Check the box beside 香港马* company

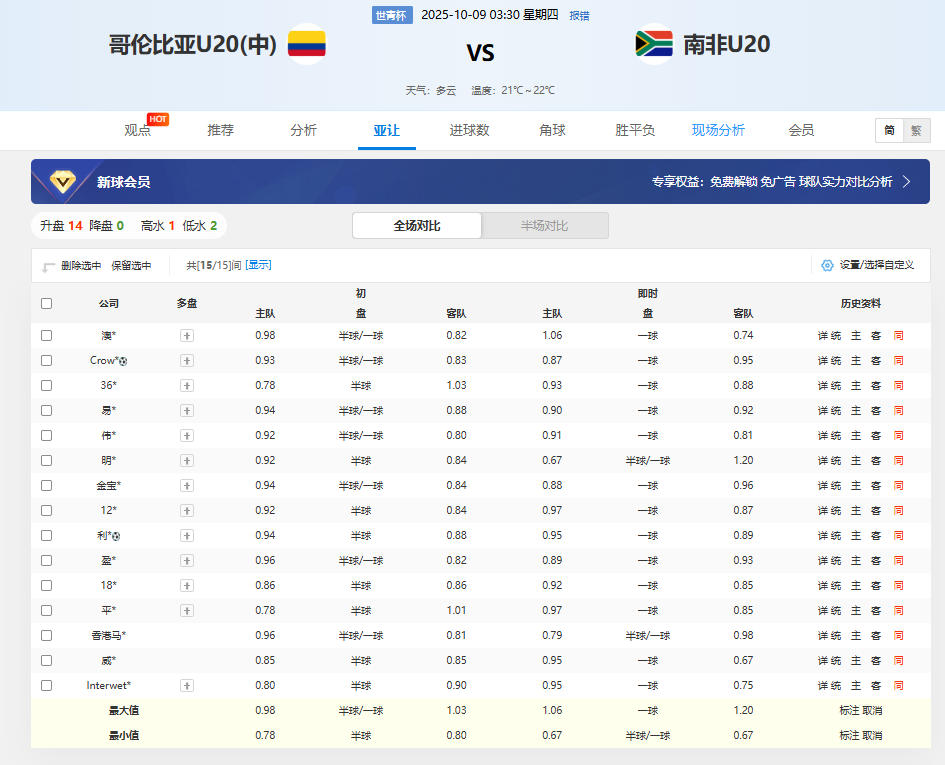click(46, 636)
